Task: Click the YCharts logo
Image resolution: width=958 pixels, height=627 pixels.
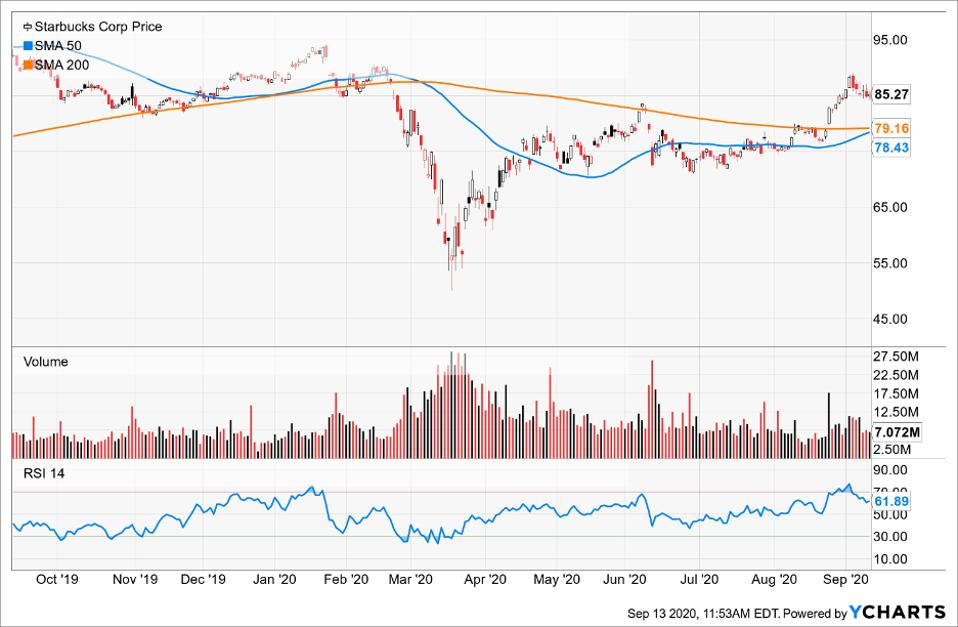Action: pos(896,611)
